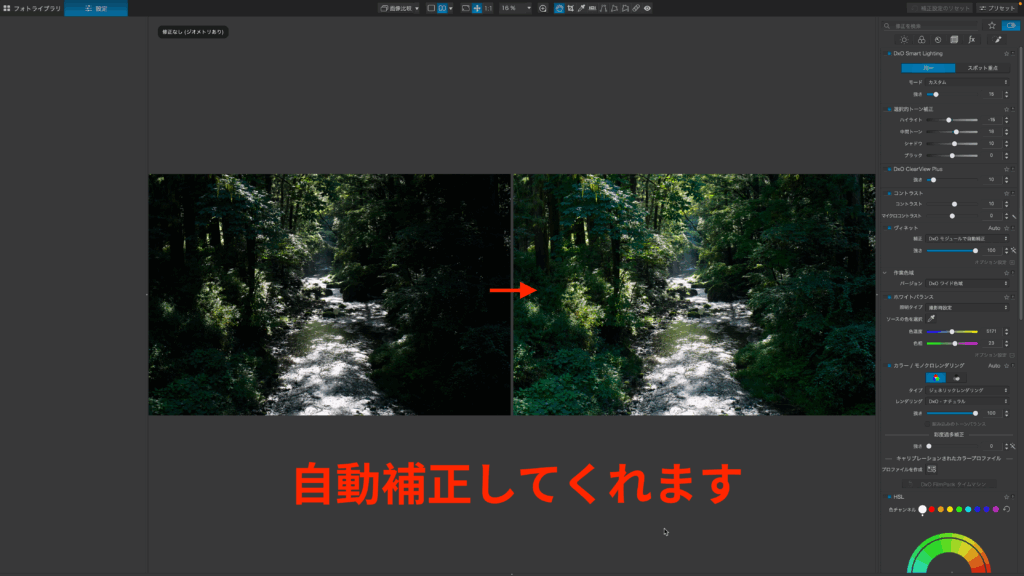Image resolution: width=1024 pixels, height=576 pixels.
Task: Open the 画像比較 compare dropdown
Action: 399,8
